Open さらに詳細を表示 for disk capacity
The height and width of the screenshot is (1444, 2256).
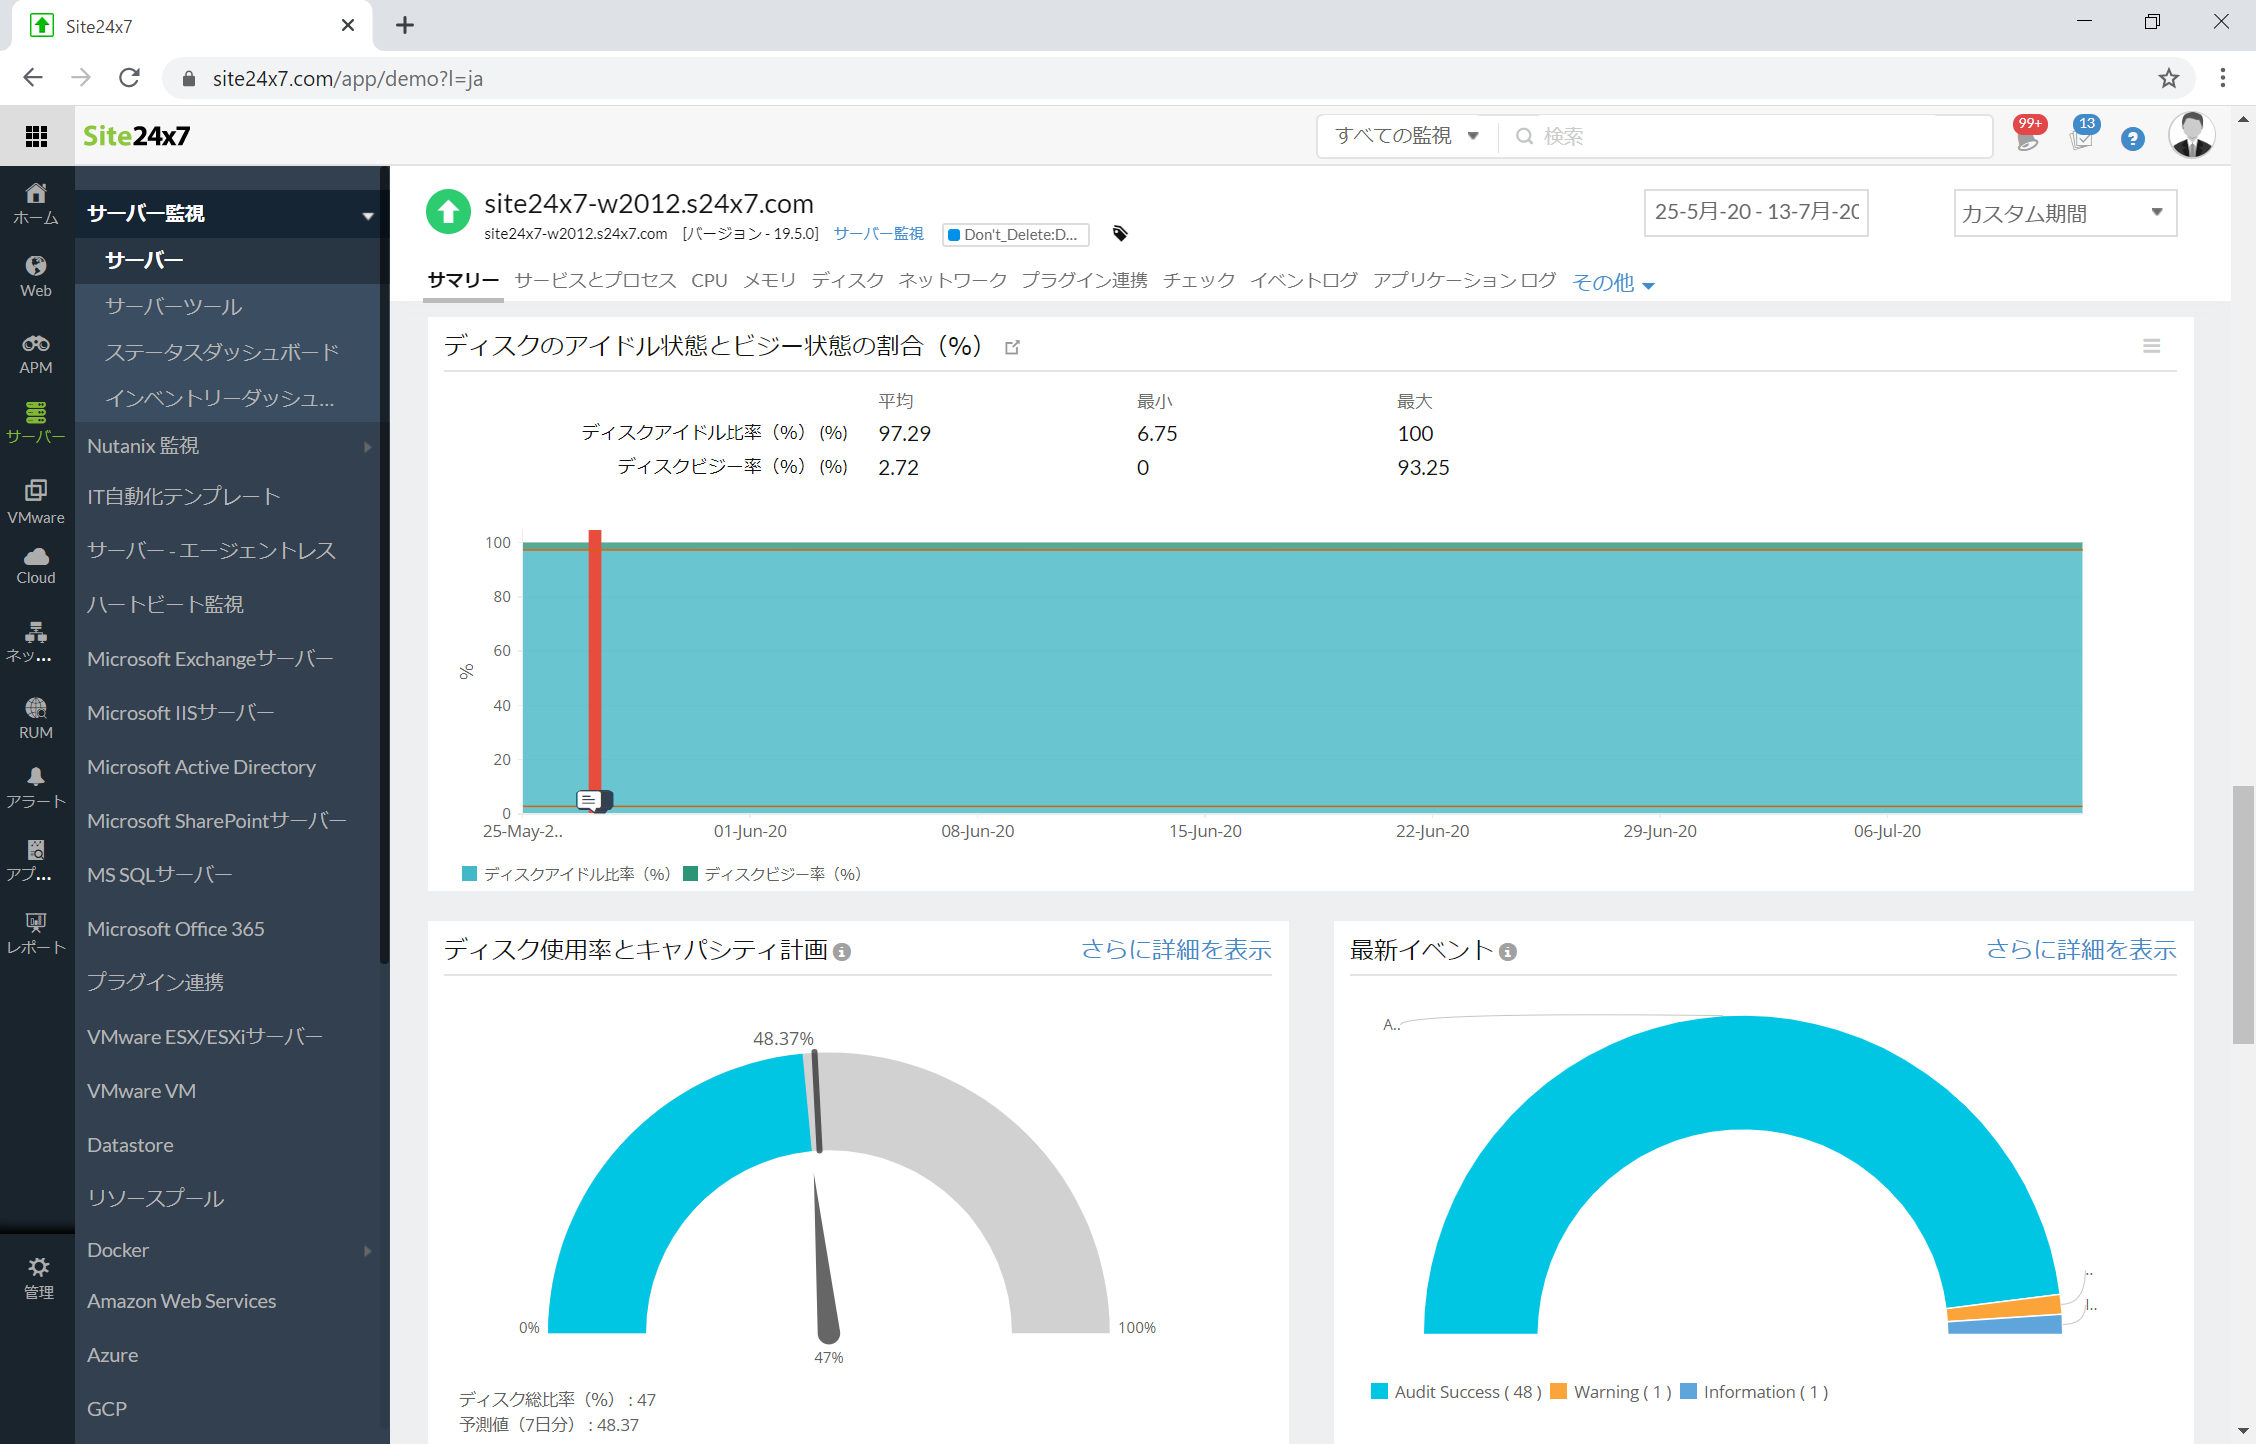tap(1176, 950)
